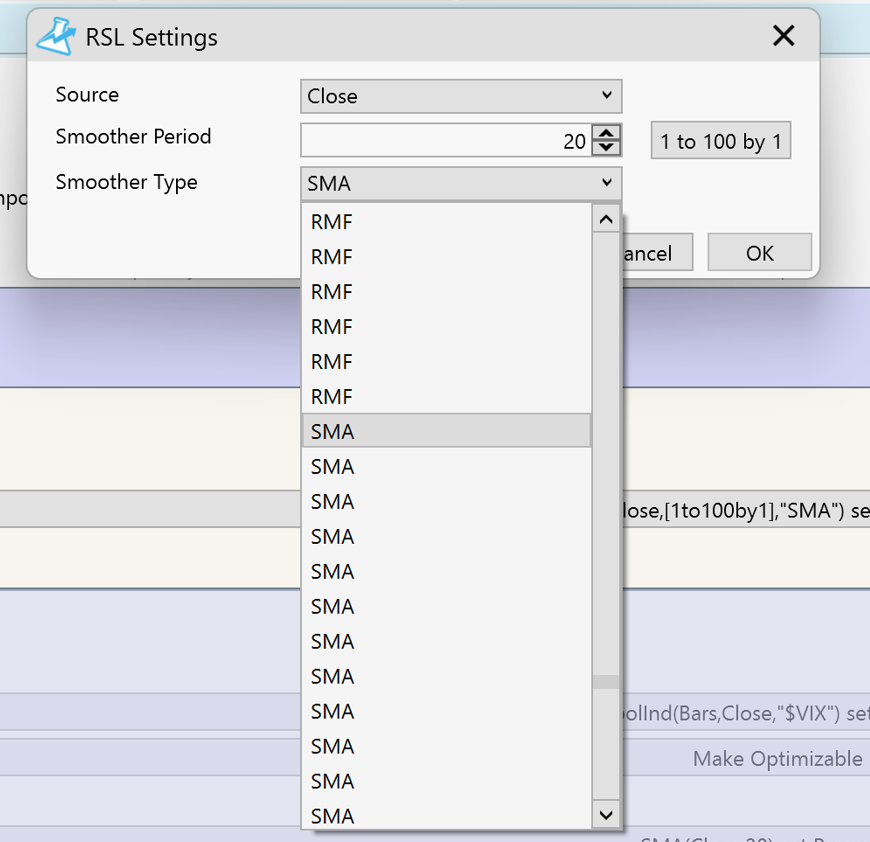Click the Smoother Period value field
The height and width of the screenshot is (842, 870).
coord(445,141)
